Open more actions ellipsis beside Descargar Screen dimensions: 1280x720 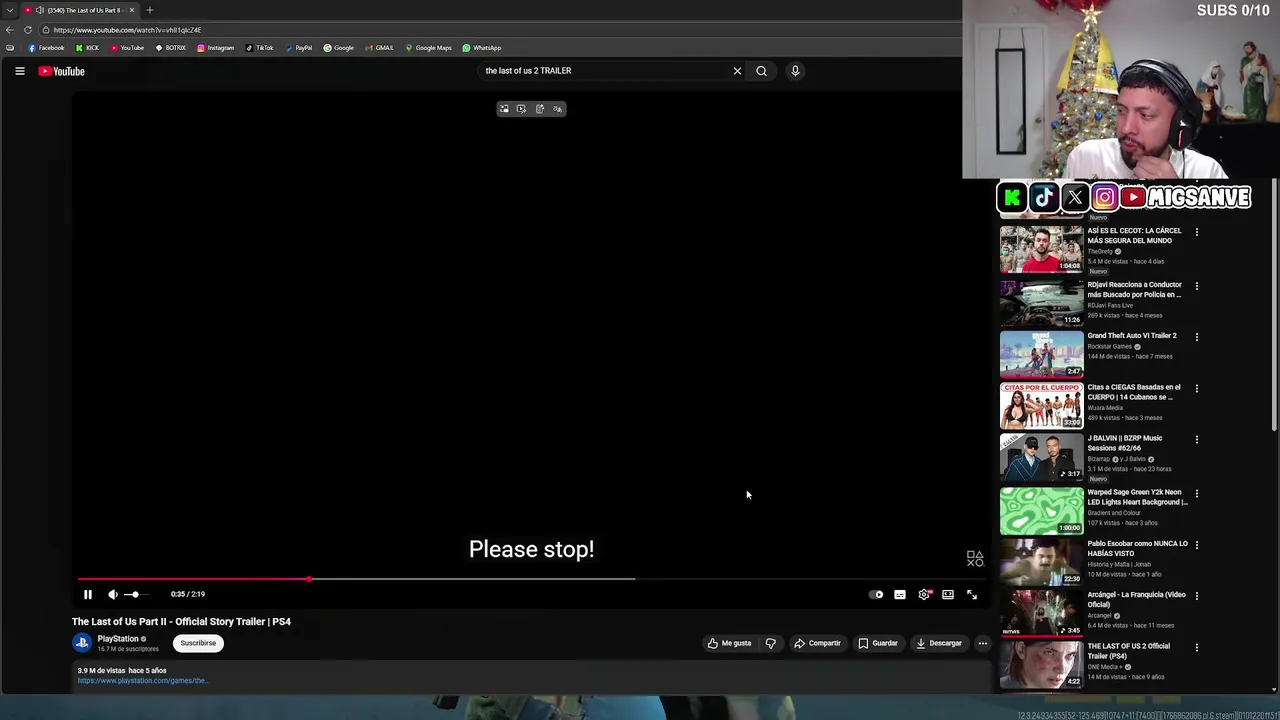point(983,643)
